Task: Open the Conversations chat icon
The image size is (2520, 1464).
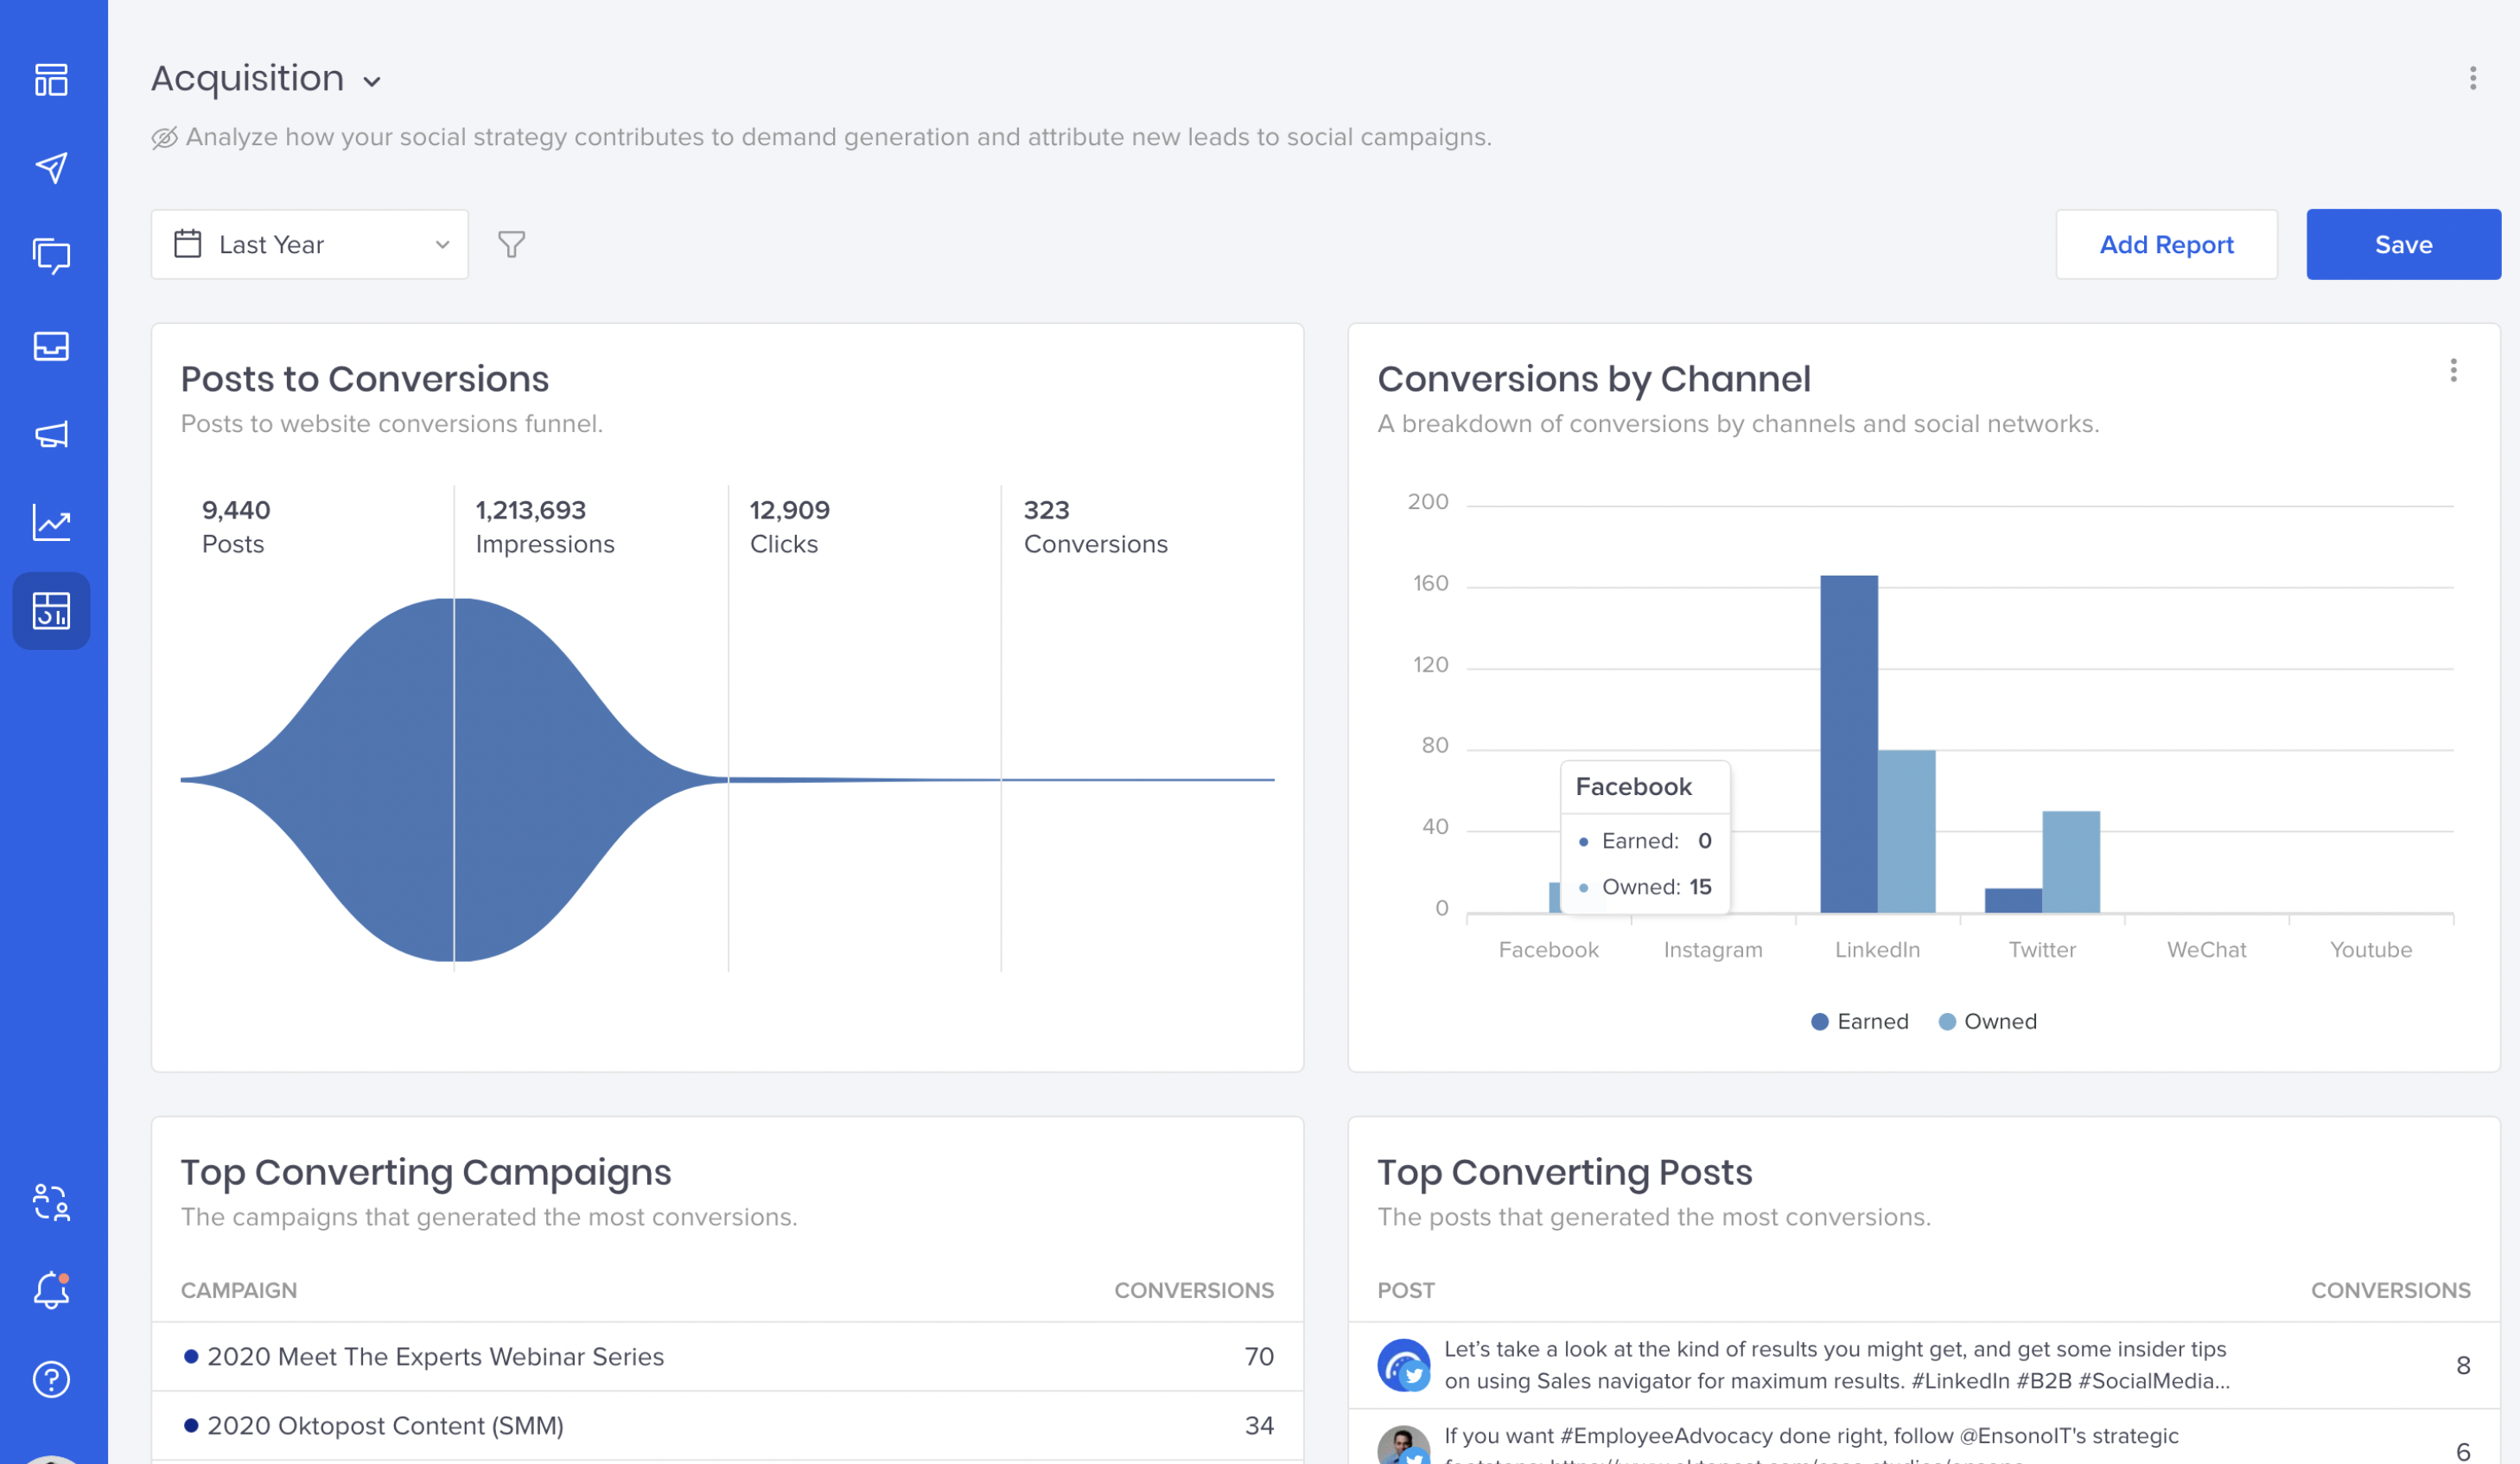Action: click(x=50, y=256)
